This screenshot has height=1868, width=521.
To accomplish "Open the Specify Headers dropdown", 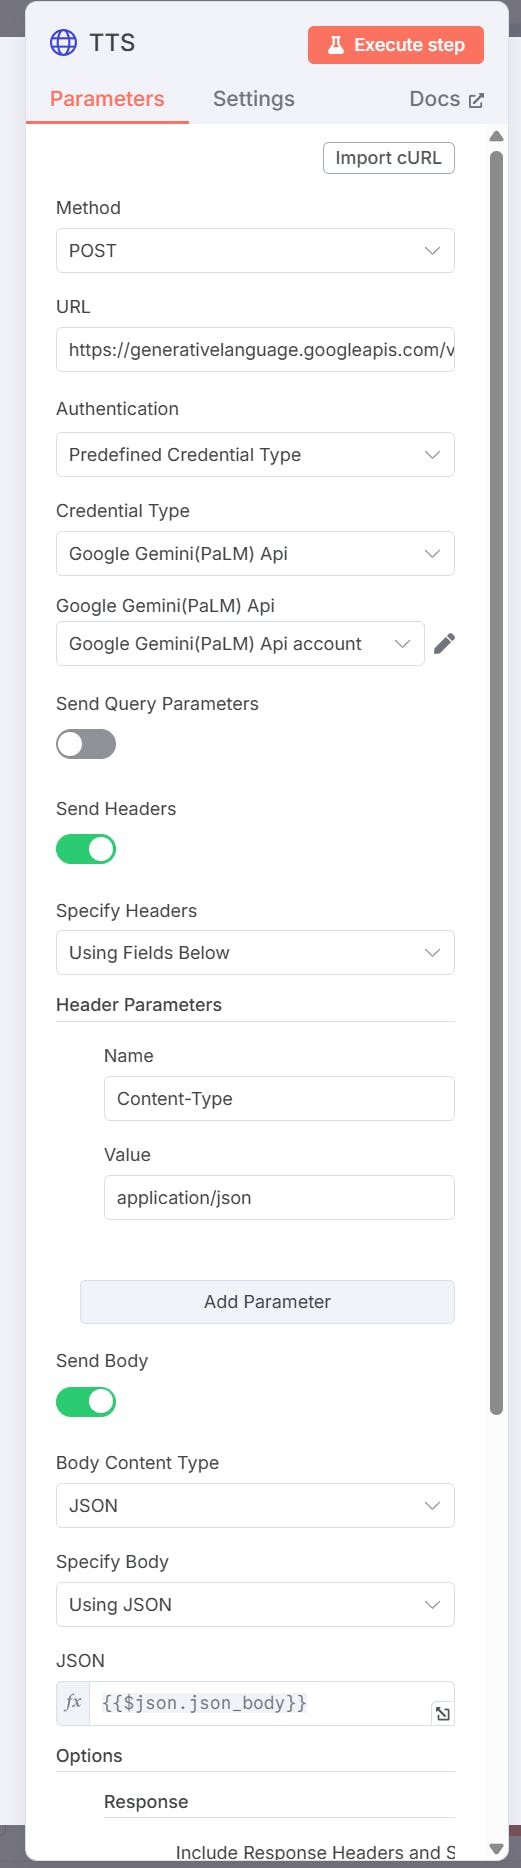I will click(255, 953).
